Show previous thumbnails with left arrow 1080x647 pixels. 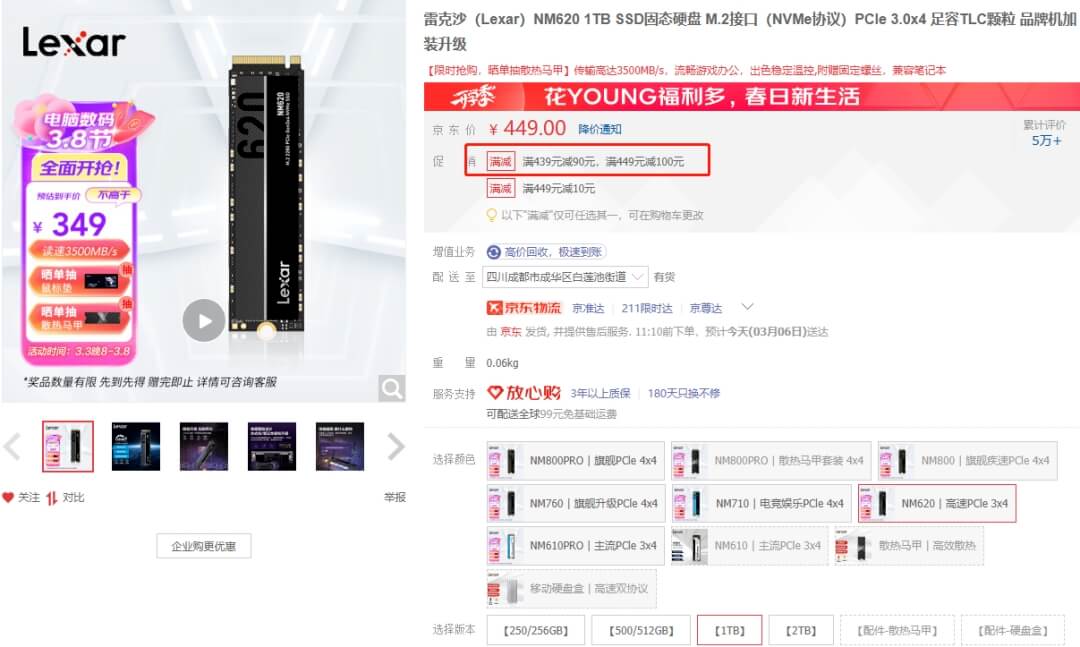coord(12,446)
